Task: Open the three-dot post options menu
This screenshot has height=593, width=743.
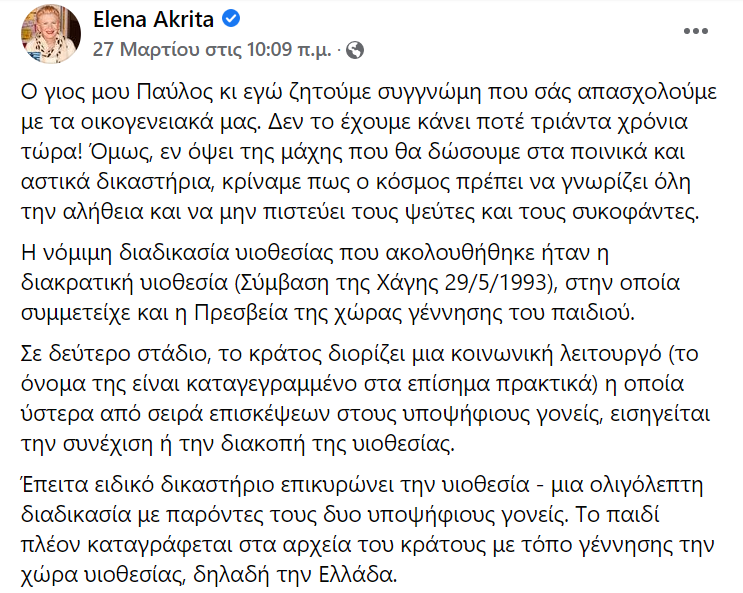Action: [696, 31]
